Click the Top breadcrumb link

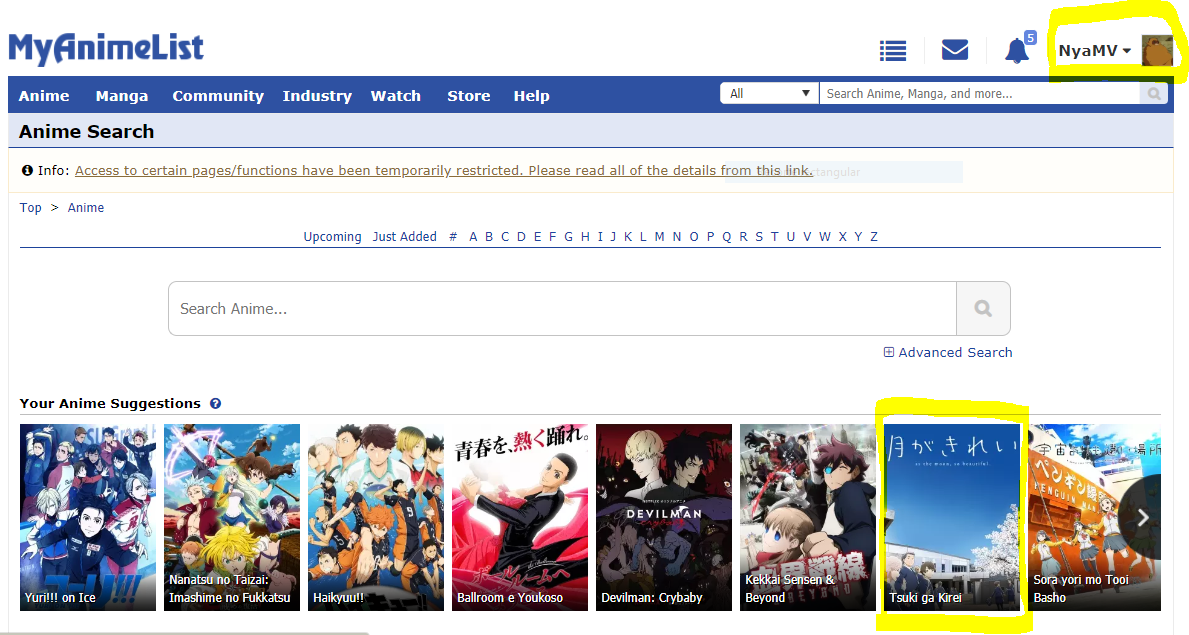point(31,208)
